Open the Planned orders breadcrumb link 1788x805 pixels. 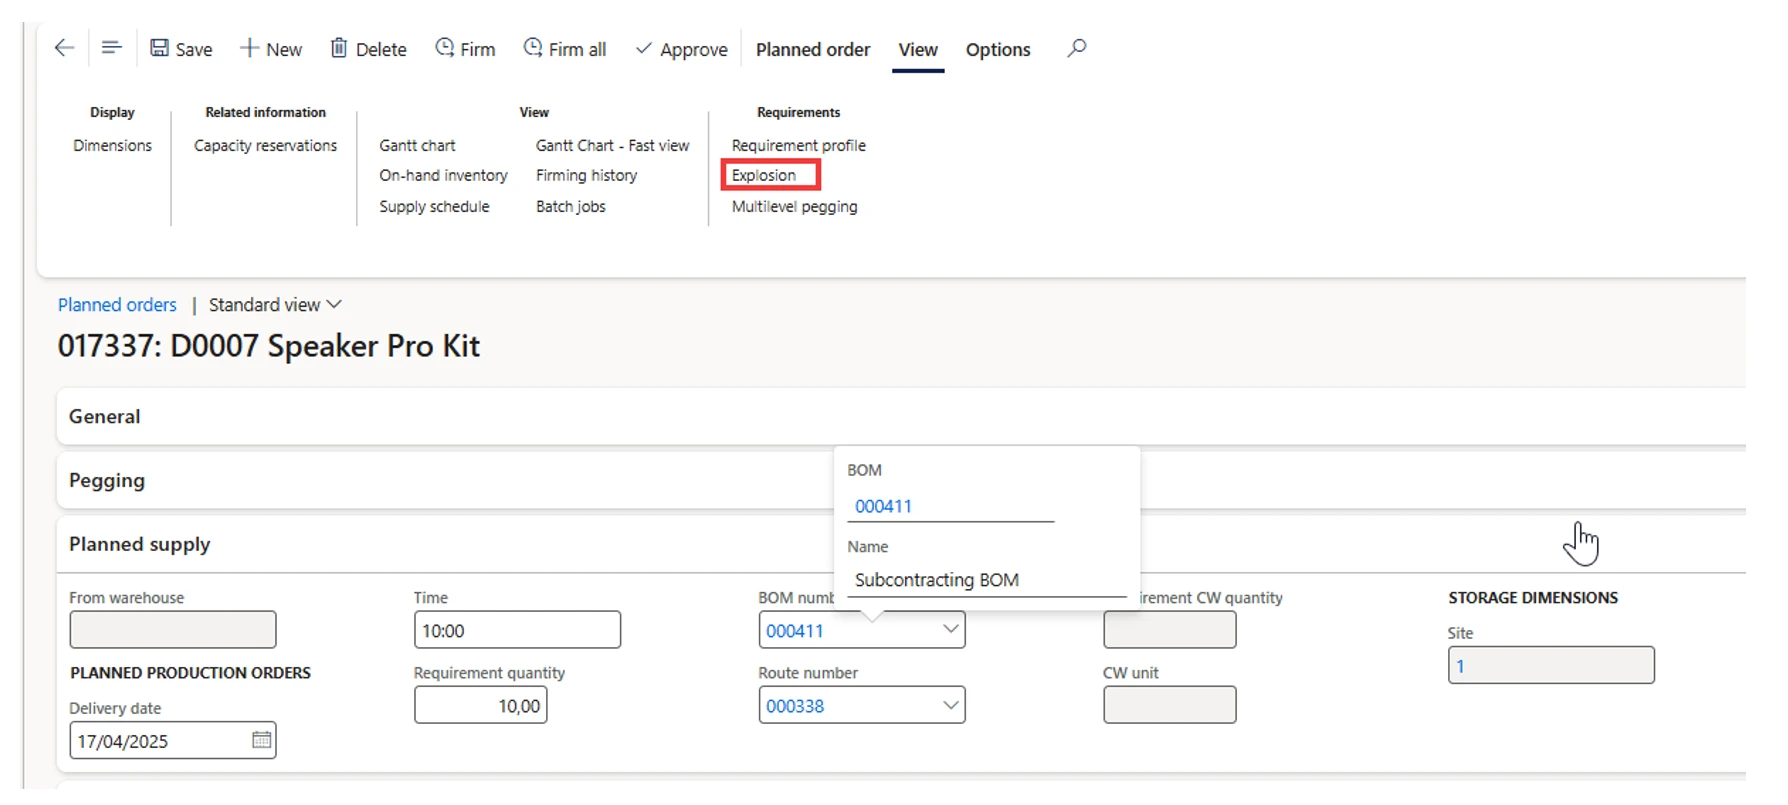[x=117, y=305]
